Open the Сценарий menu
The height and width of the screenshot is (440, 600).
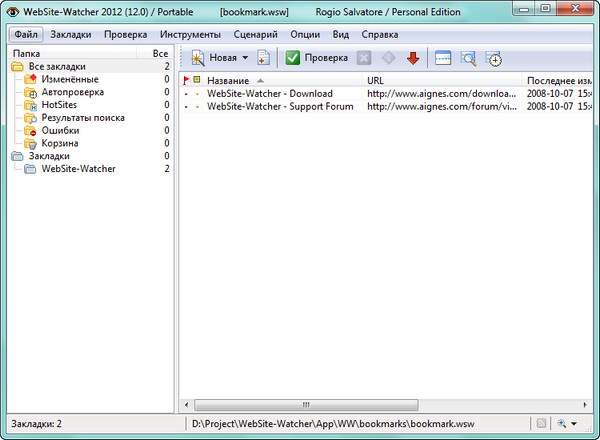tap(255, 34)
